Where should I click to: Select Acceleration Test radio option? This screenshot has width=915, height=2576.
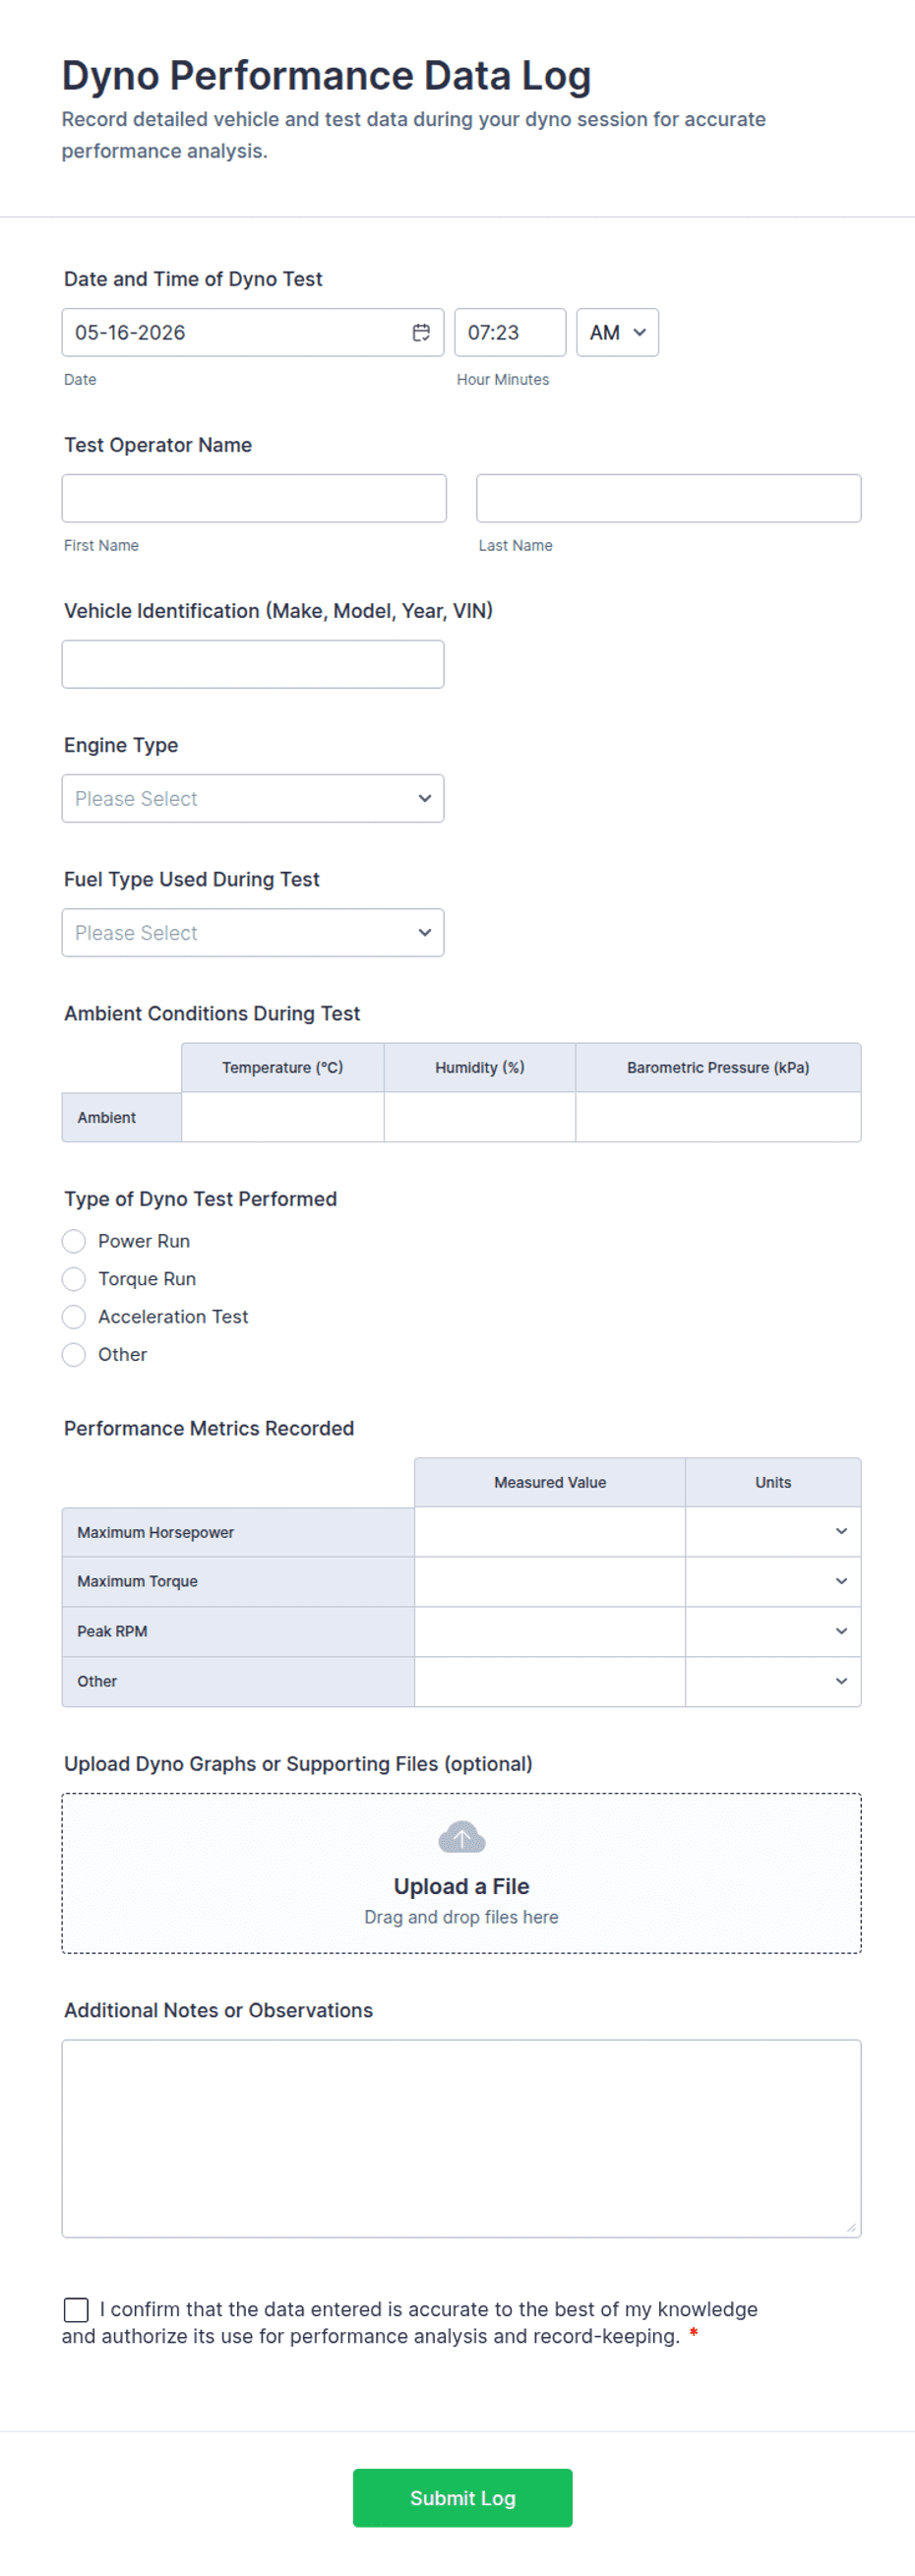(x=74, y=1317)
